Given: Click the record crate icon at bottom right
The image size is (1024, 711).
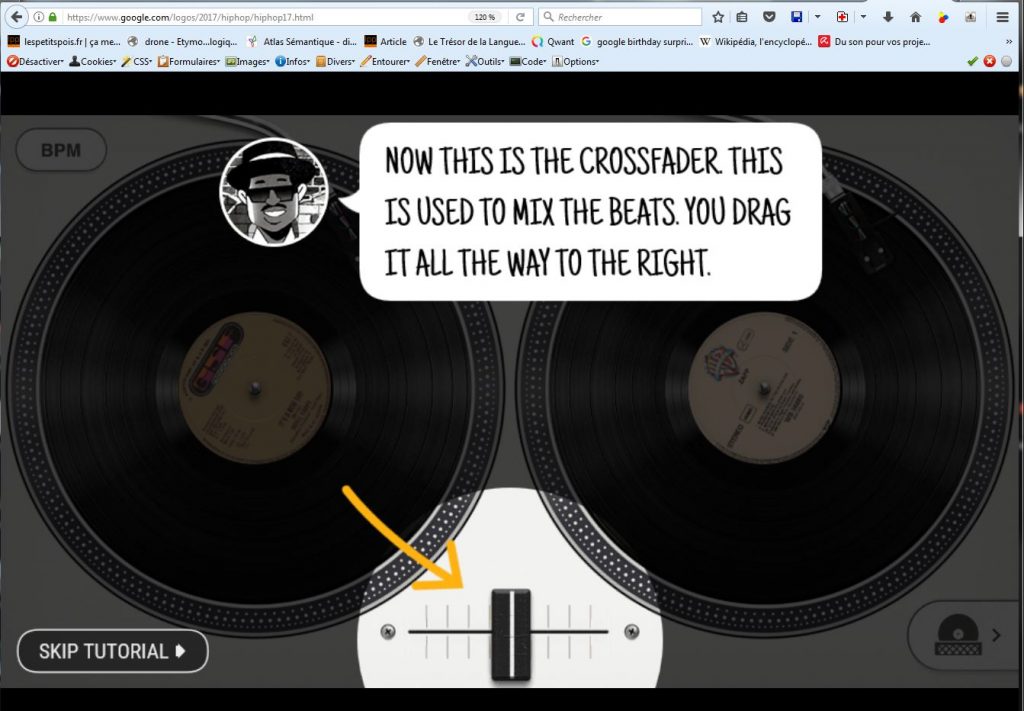Looking at the screenshot, I should (x=956, y=634).
